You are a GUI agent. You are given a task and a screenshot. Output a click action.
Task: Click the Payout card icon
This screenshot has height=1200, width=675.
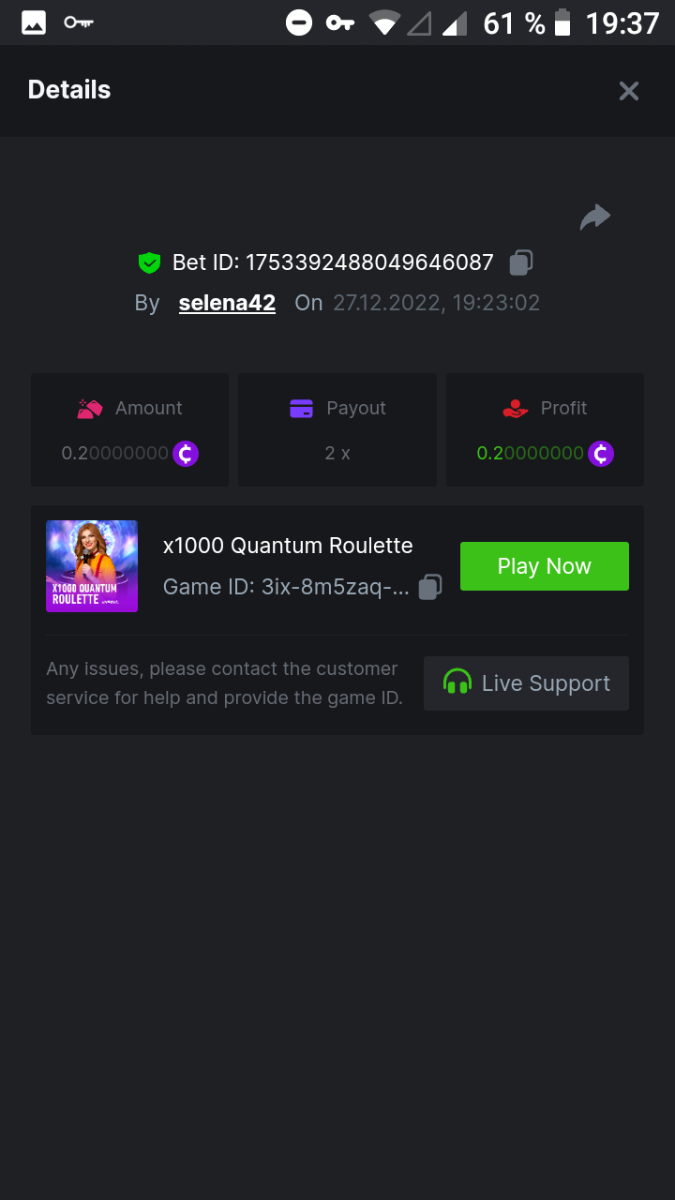coord(301,408)
